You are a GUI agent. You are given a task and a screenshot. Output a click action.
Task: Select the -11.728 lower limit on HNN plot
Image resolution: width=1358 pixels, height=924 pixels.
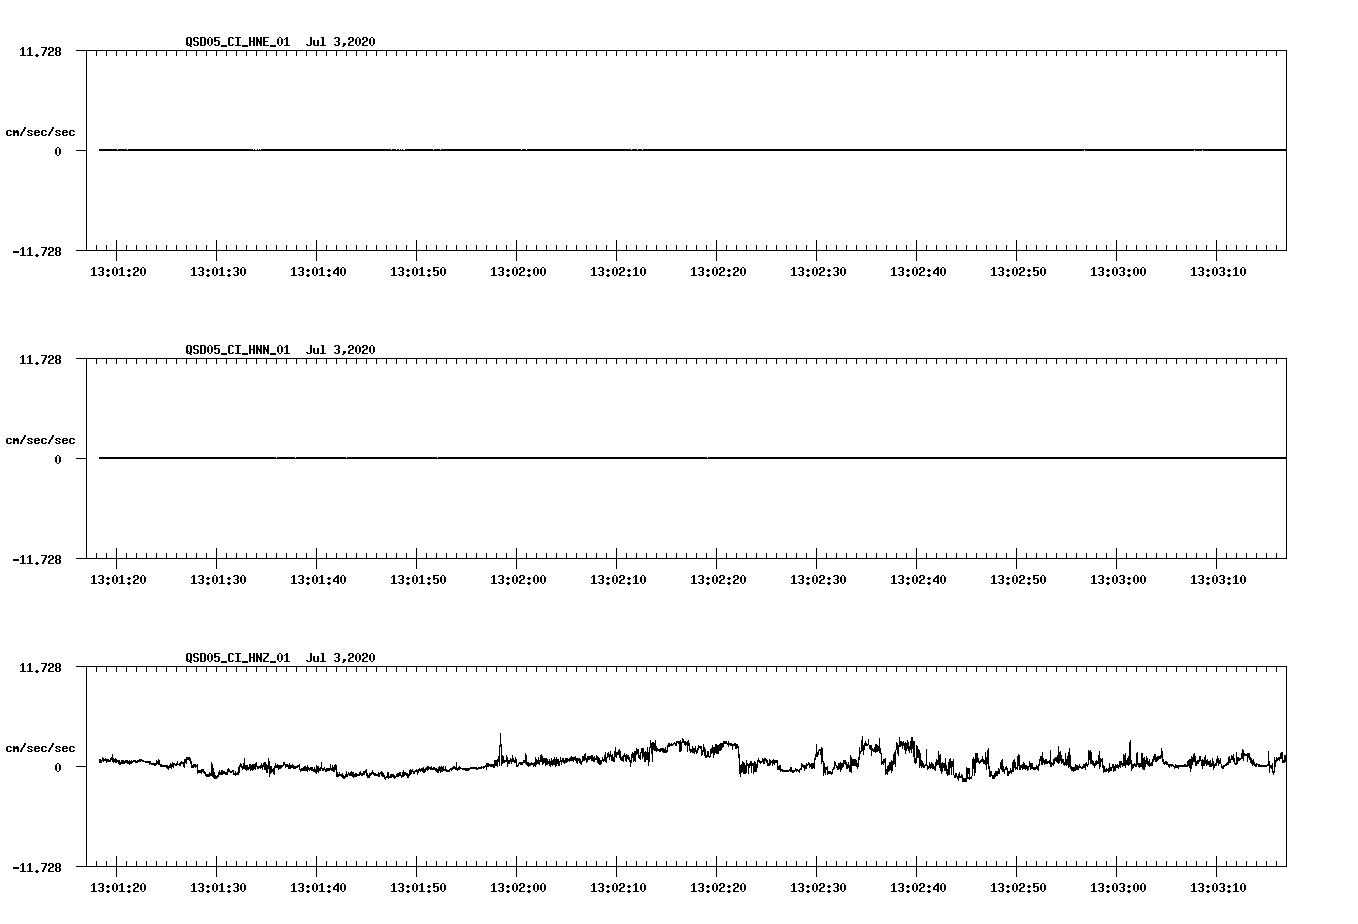point(37,560)
